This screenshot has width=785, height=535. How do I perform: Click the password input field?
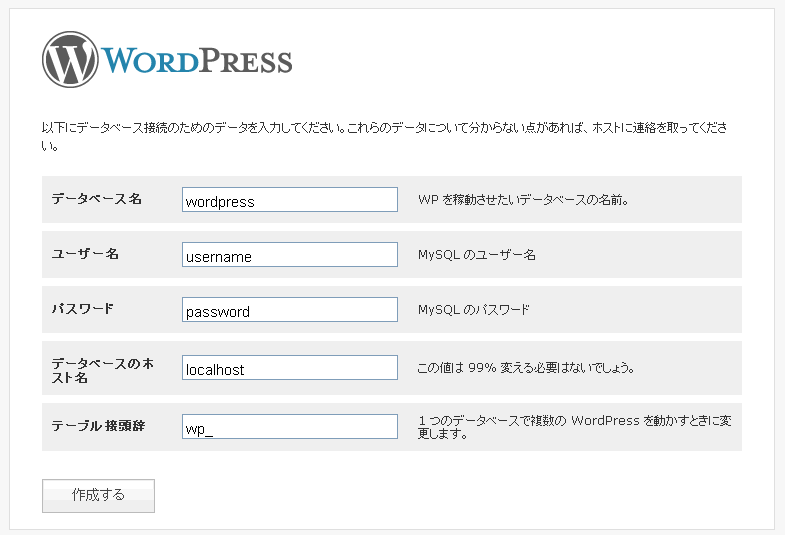pos(290,310)
